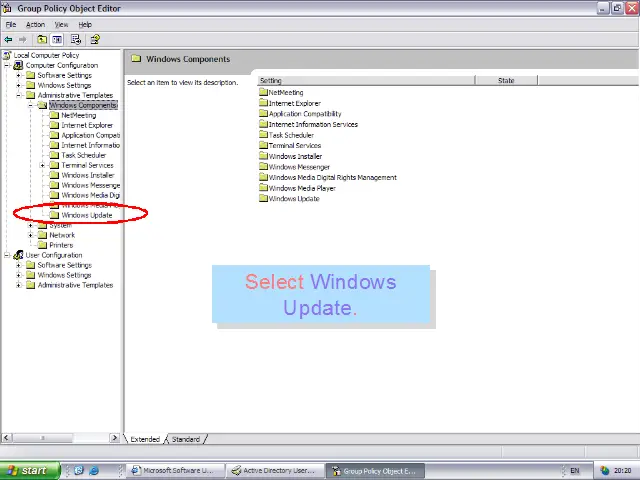This screenshot has width=640, height=480.
Task: Expand Software Settings under Computer Configuration
Action: [18, 76]
